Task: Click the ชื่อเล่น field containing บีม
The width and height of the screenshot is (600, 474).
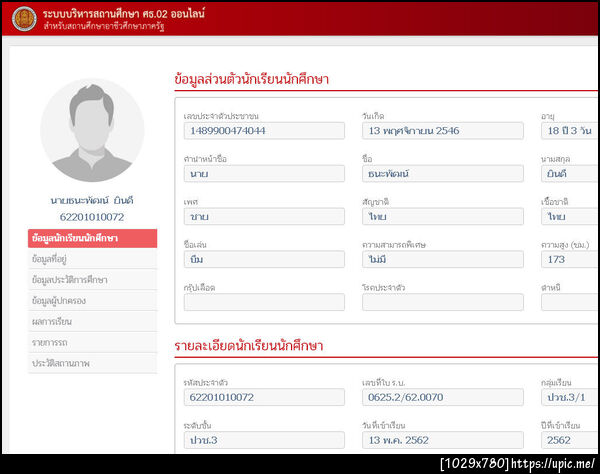Action: coord(264,259)
